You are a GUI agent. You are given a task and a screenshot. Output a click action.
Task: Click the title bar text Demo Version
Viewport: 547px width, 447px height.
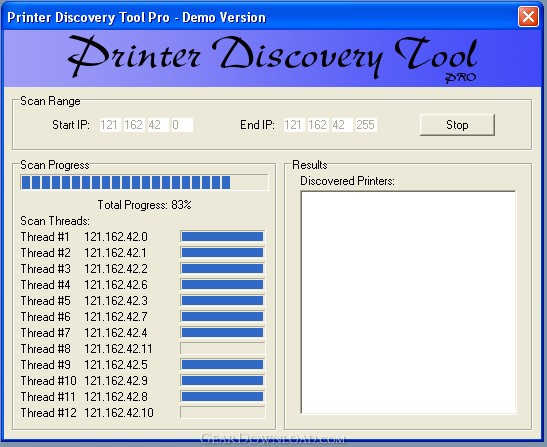(224, 17)
